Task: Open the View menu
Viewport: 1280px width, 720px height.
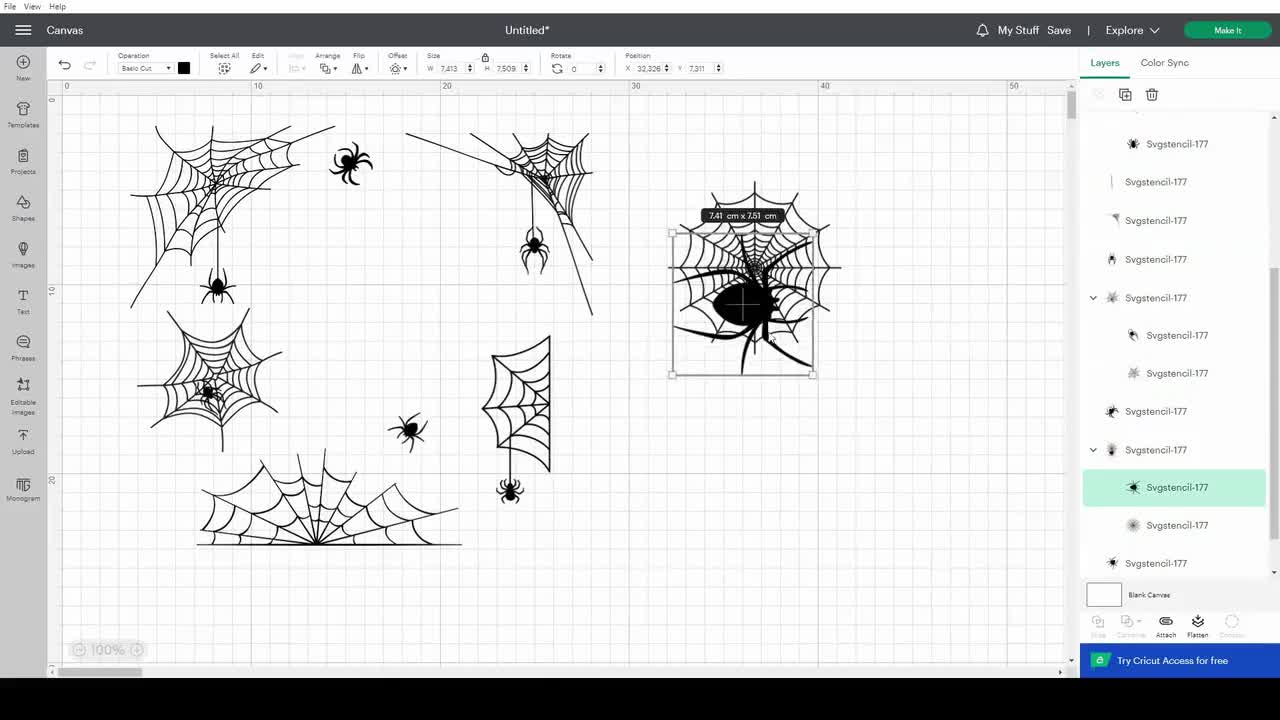Action: pyautogui.click(x=32, y=6)
